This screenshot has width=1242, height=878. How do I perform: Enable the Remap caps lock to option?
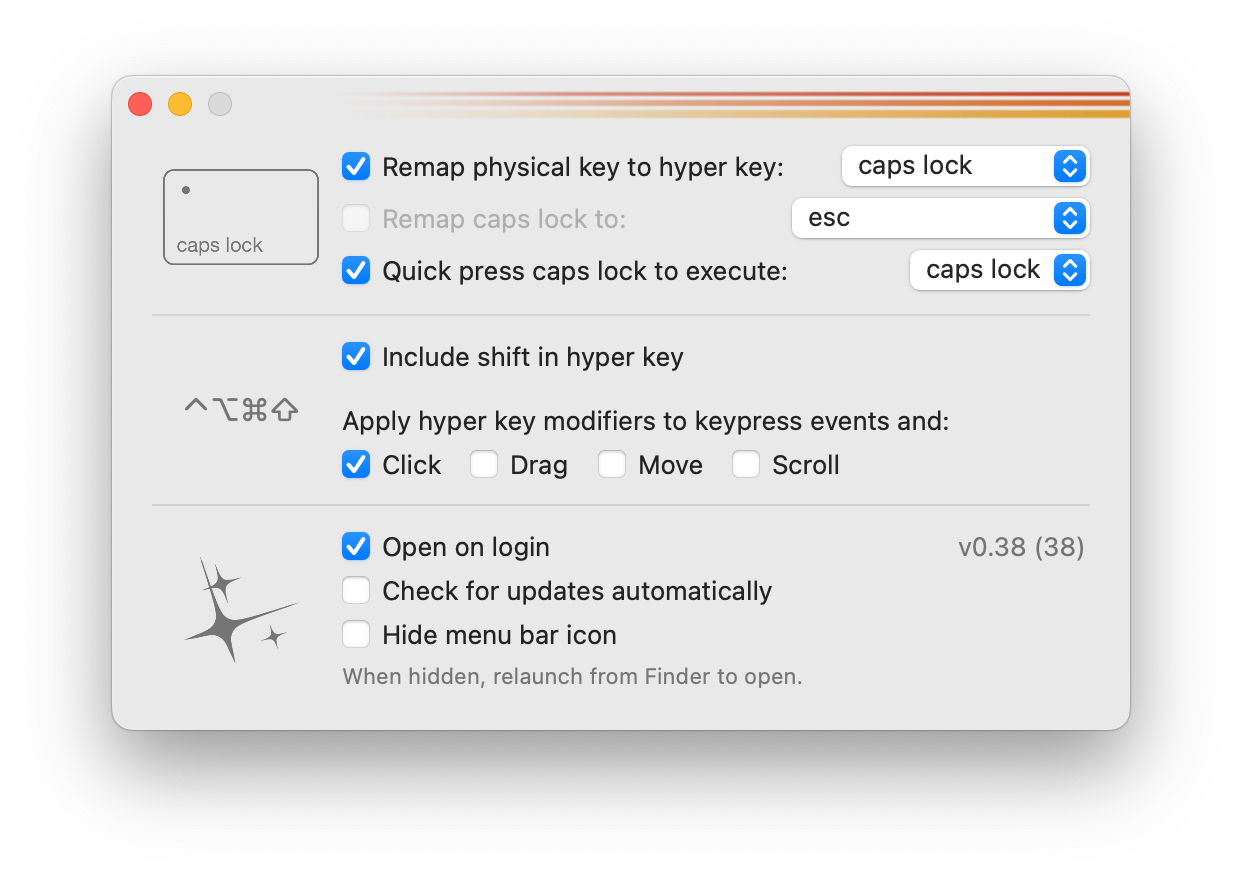click(x=356, y=219)
